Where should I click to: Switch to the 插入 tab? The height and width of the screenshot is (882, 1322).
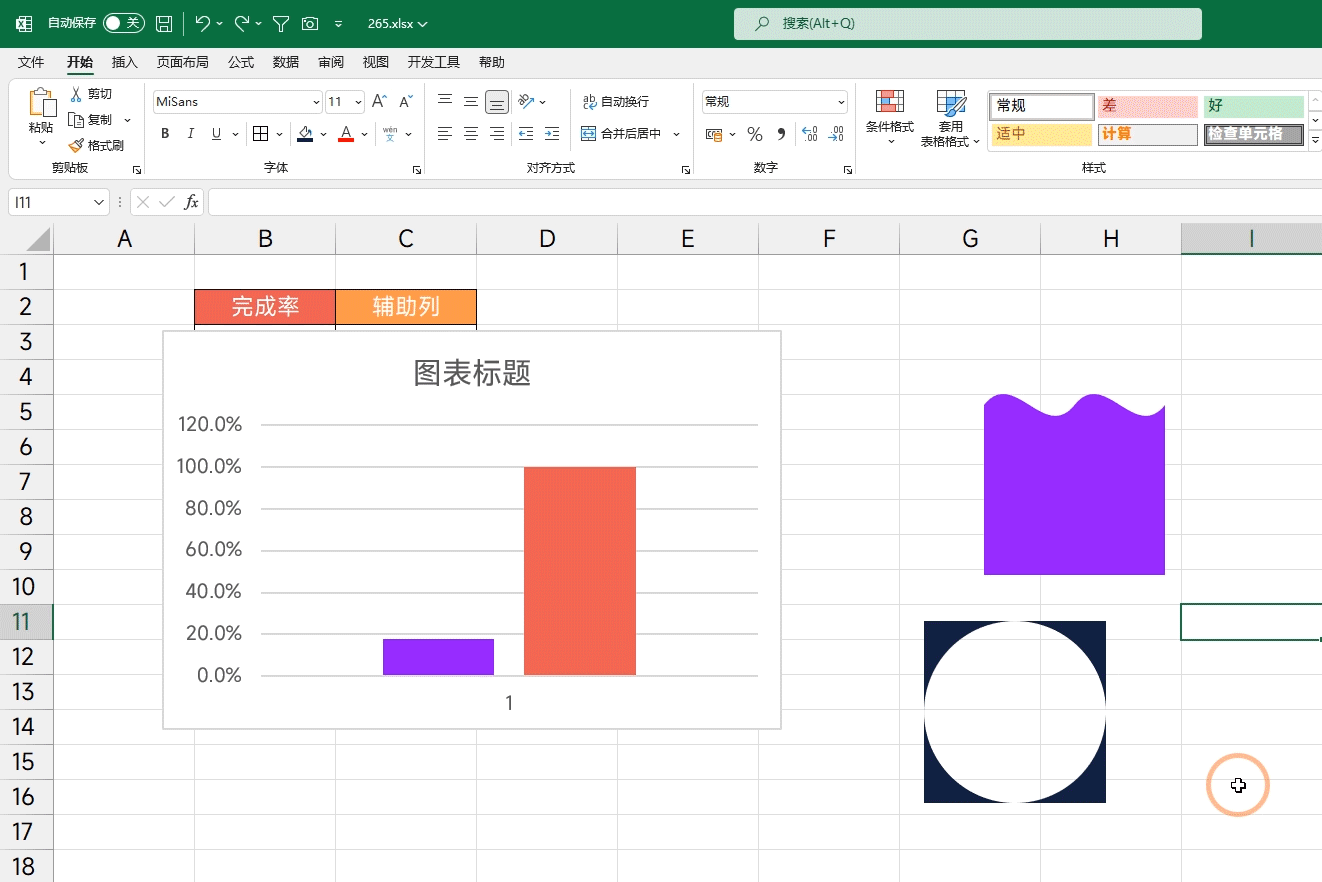coord(125,62)
